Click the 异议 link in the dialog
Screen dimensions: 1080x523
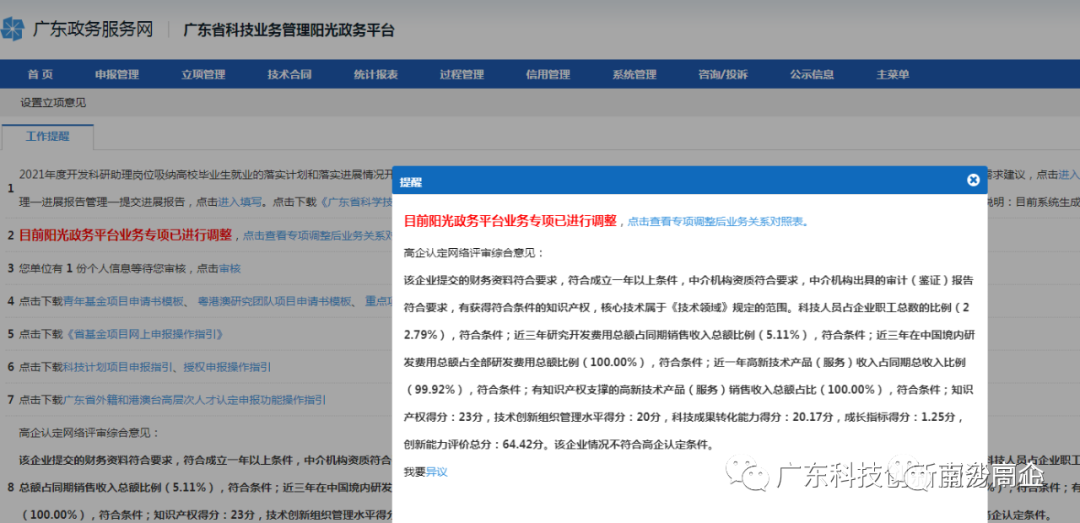[x=437, y=472]
